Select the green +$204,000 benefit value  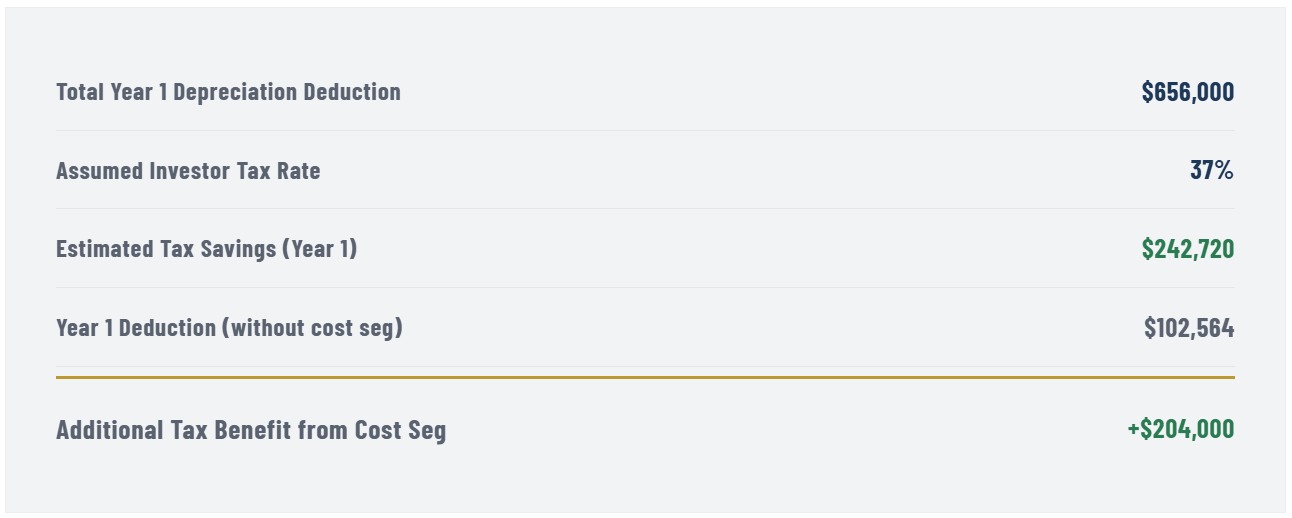pyautogui.click(x=1180, y=429)
